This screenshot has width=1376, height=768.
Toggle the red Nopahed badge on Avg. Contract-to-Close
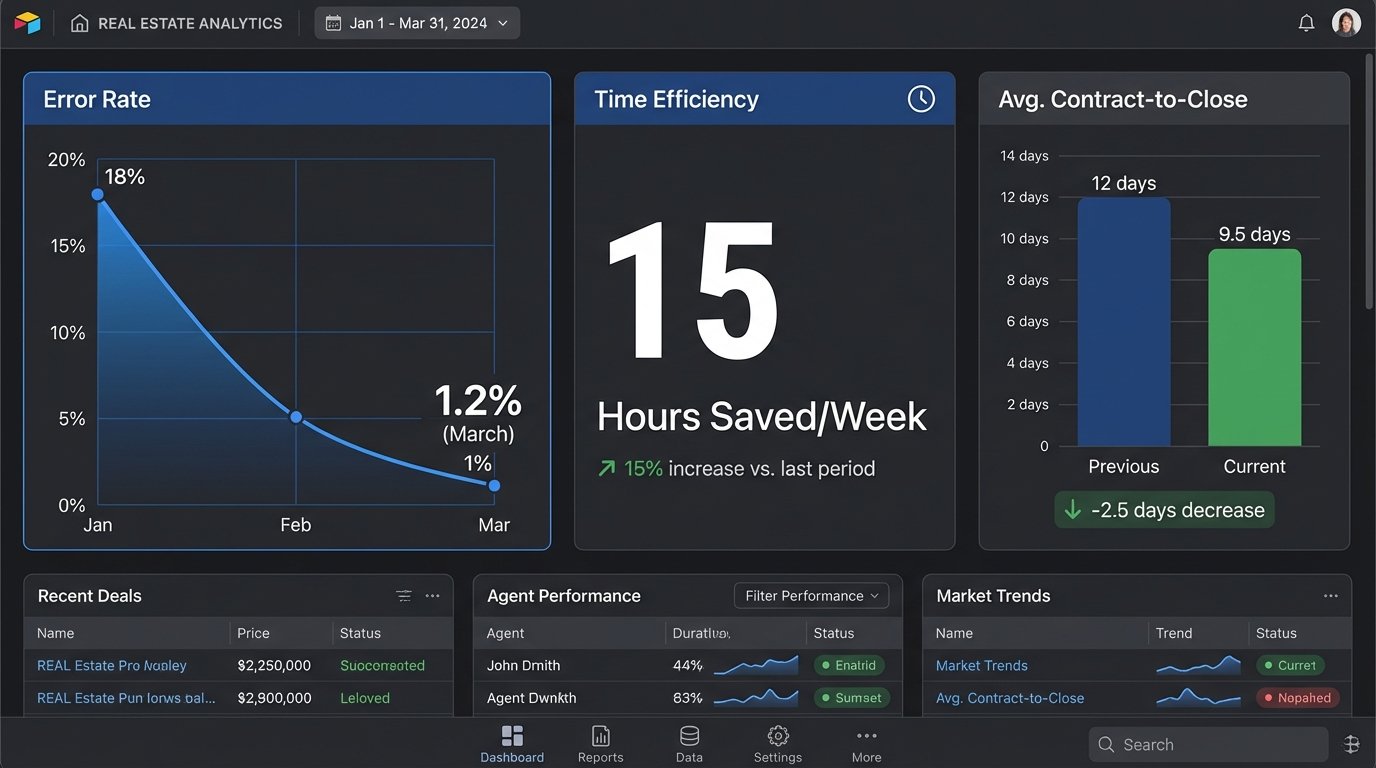[x=1297, y=697]
